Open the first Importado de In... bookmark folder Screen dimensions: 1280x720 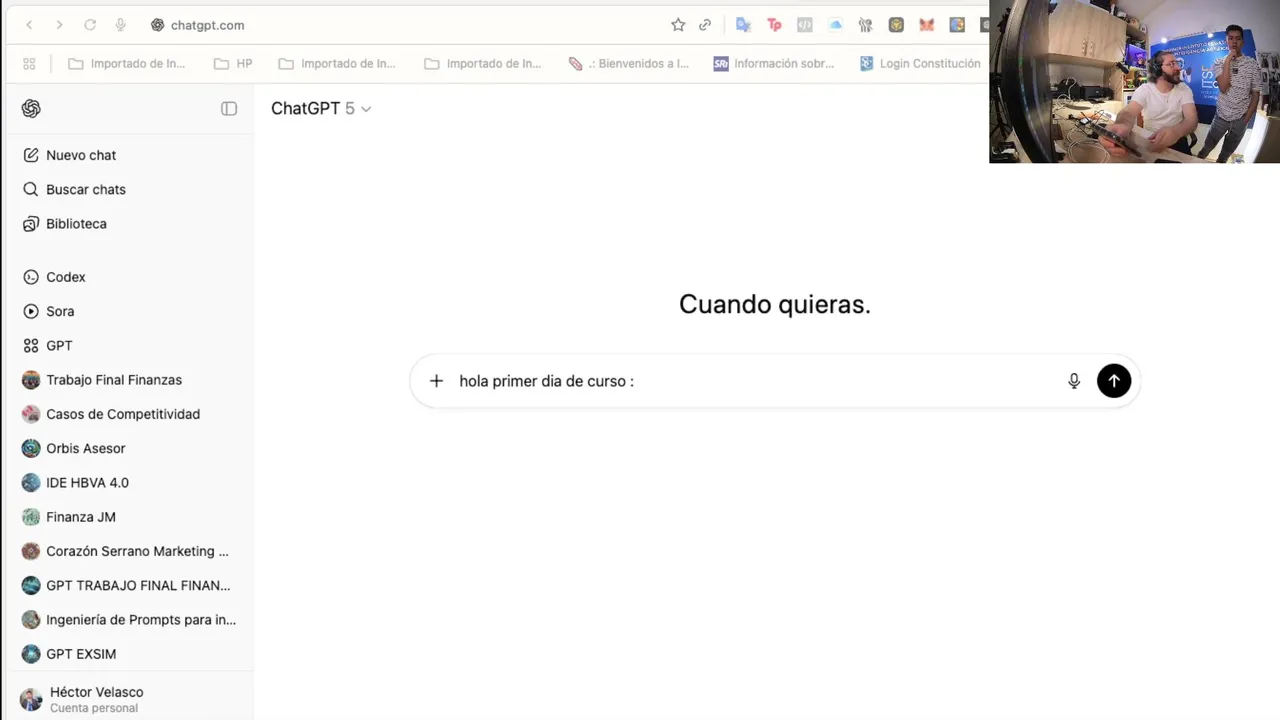click(x=127, y=63)
